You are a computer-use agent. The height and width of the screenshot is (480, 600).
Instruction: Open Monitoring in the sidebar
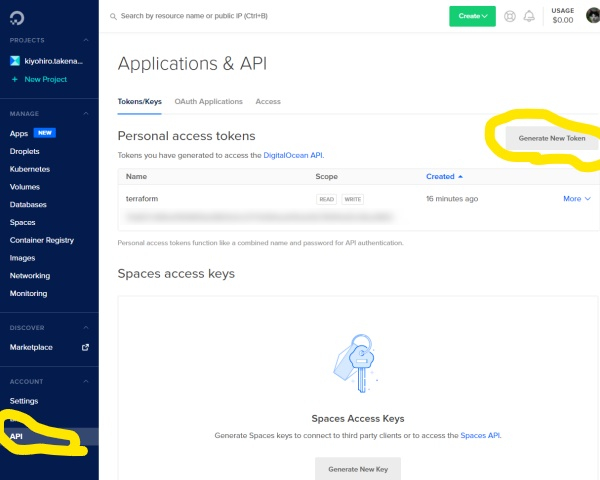tap(28, 293)
